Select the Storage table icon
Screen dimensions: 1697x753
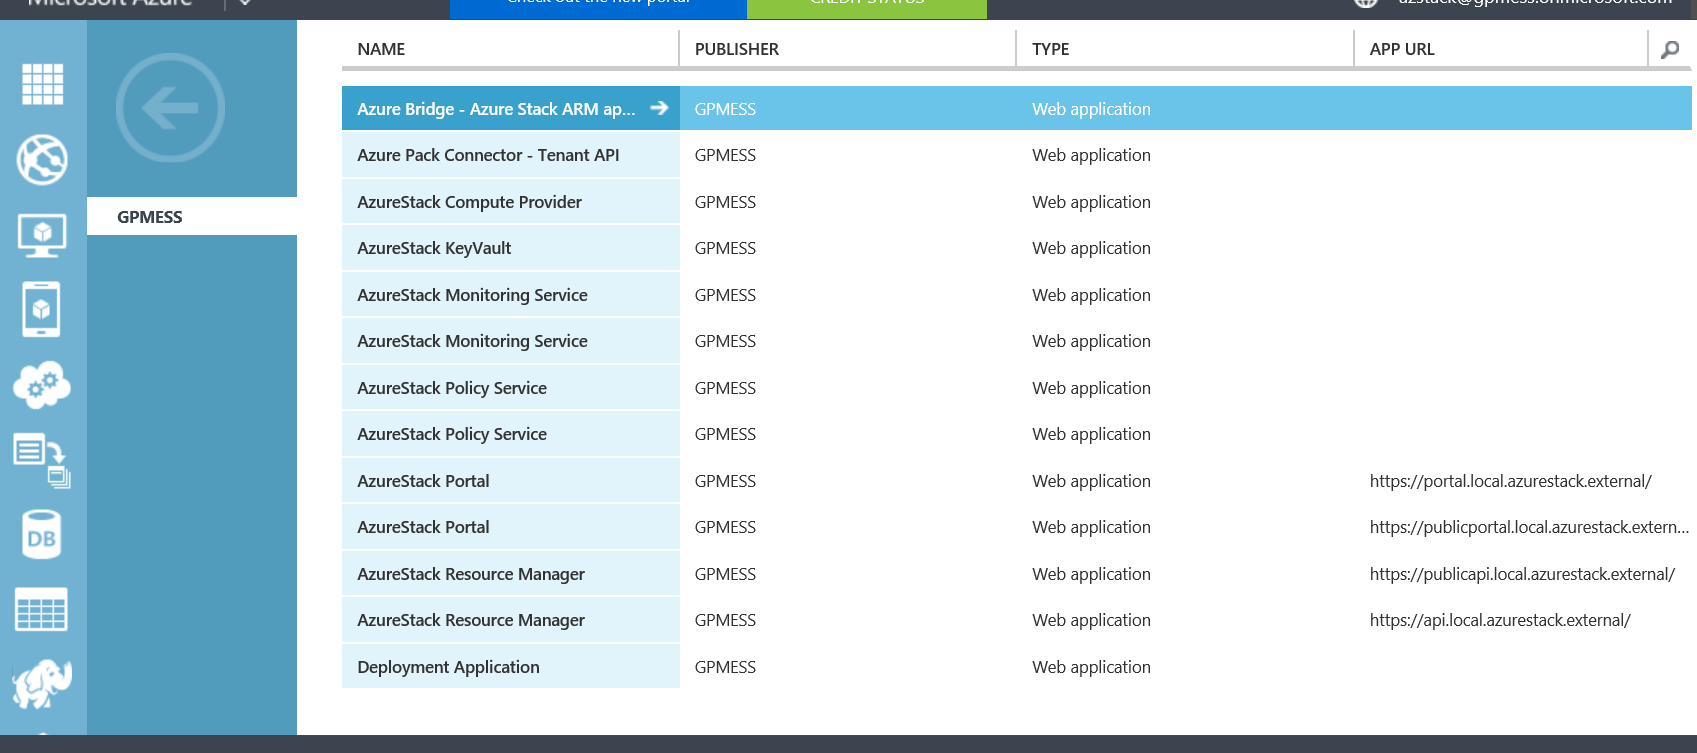[x=42, y=609]
